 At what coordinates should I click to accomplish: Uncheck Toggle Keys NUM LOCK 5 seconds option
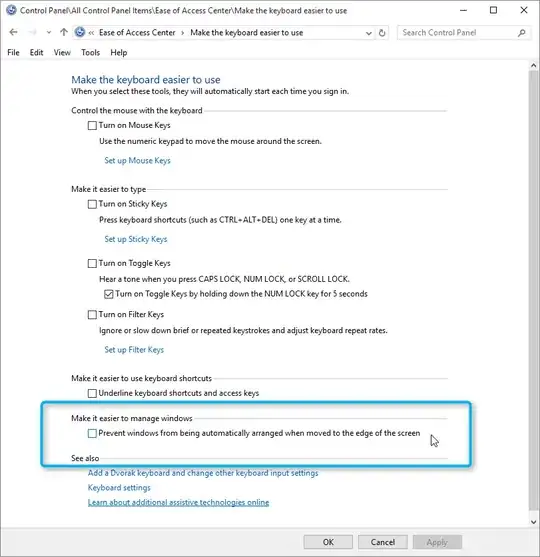click(x=109, y=294)
